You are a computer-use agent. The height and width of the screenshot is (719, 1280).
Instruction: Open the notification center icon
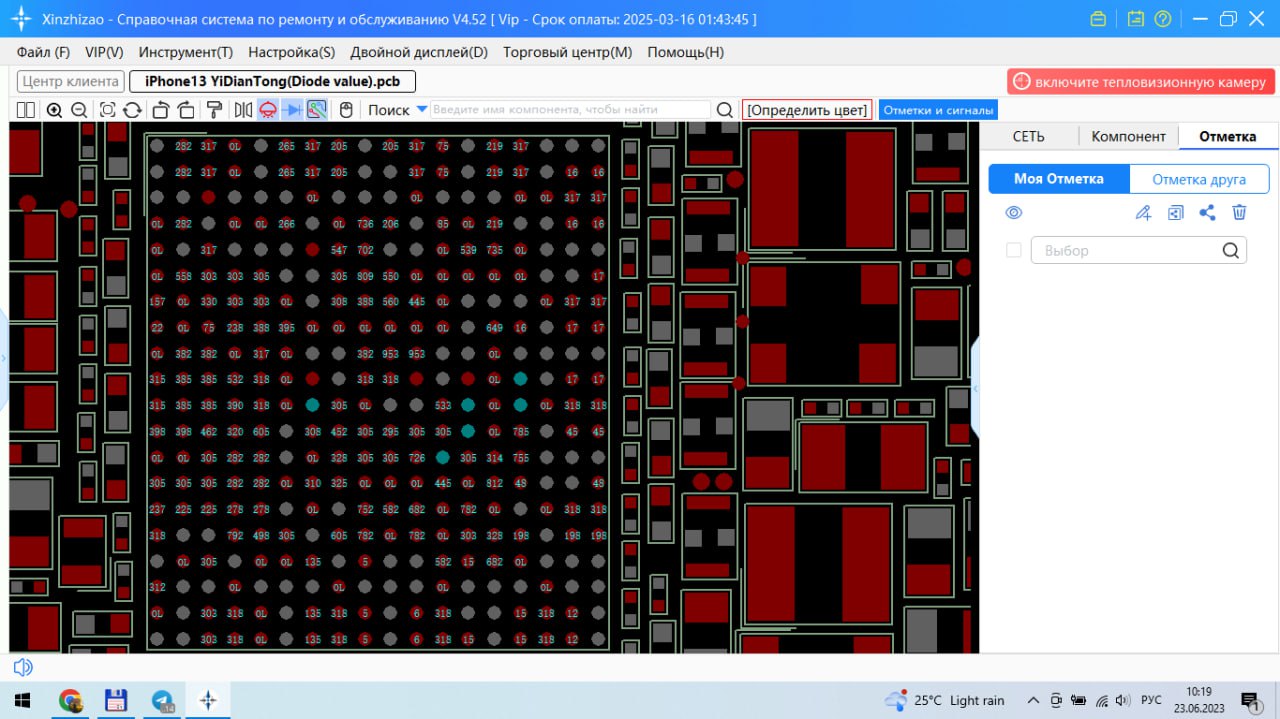[x=1250, y=700]
